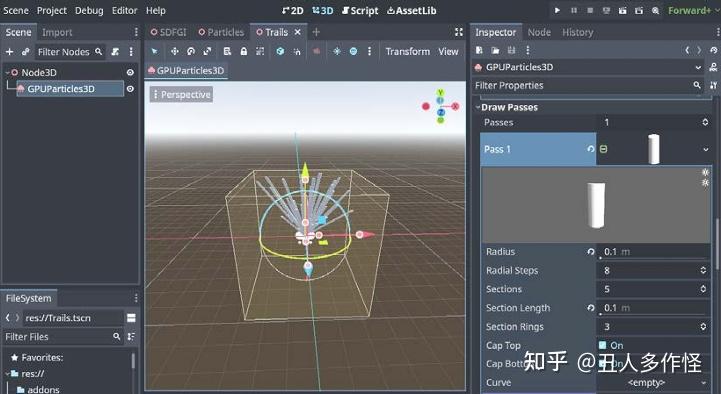Viewport: 721px width, 394px height.
Task: Switch to the 2D workspace
Action: (x=292, y=10)
